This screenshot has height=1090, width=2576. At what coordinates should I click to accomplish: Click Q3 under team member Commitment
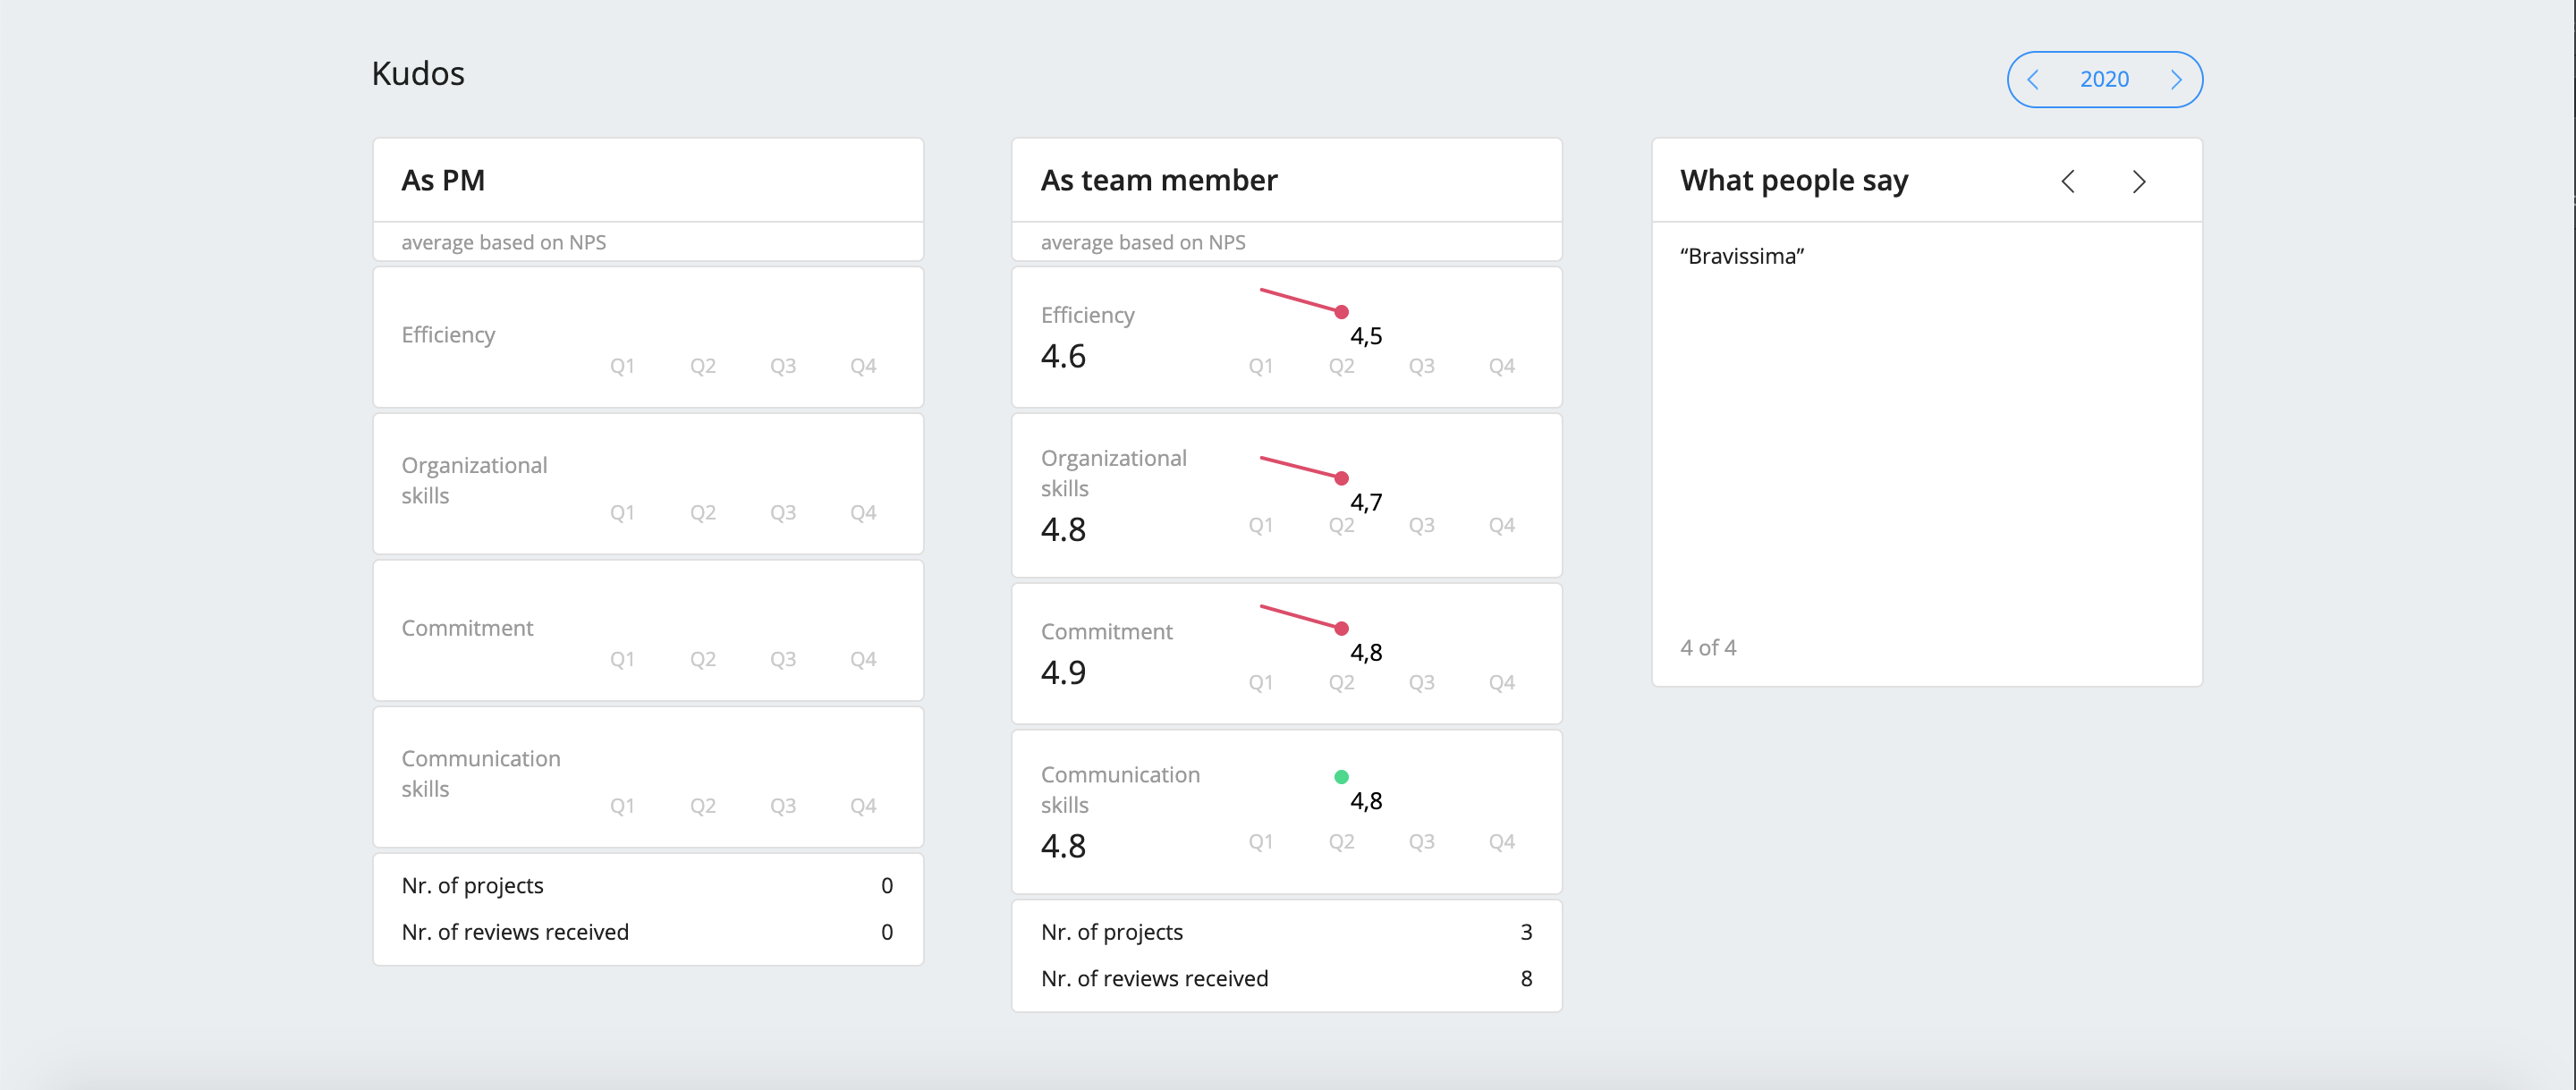pyautogui.click(x=1421, y=682)
